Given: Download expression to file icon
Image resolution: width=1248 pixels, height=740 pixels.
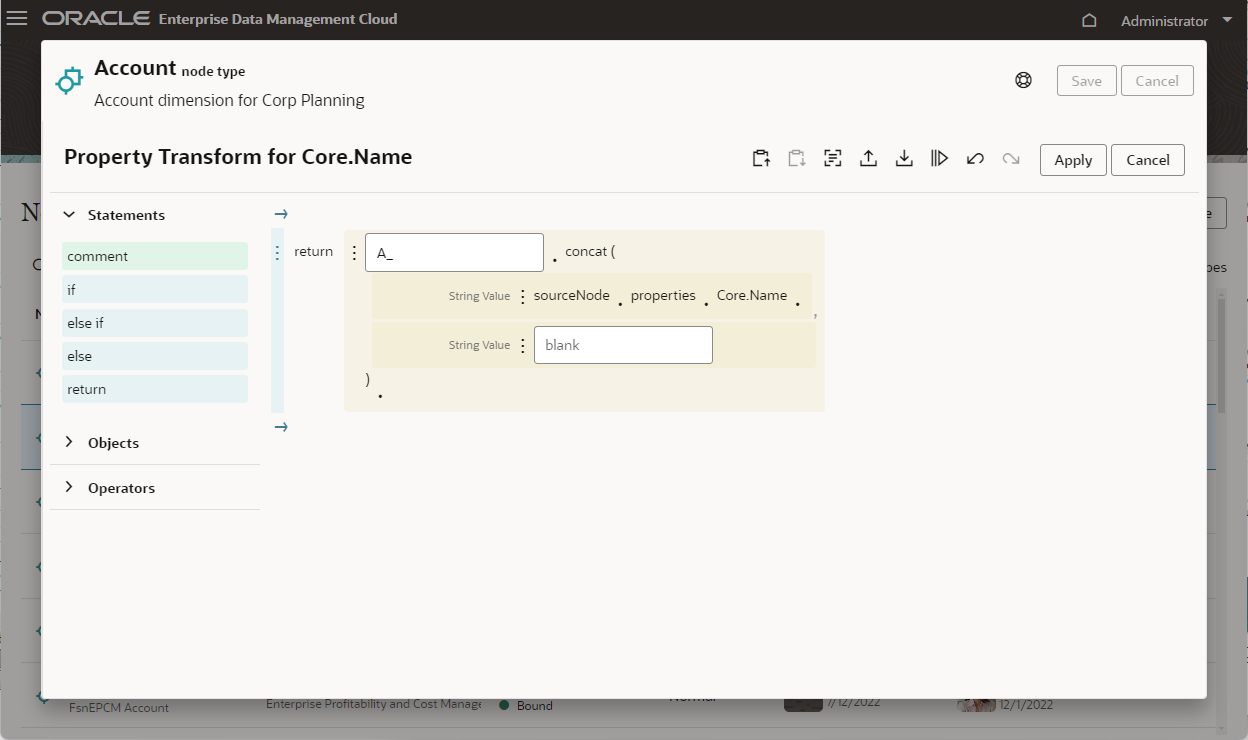Looking at the screenshot, I should 904,158.
